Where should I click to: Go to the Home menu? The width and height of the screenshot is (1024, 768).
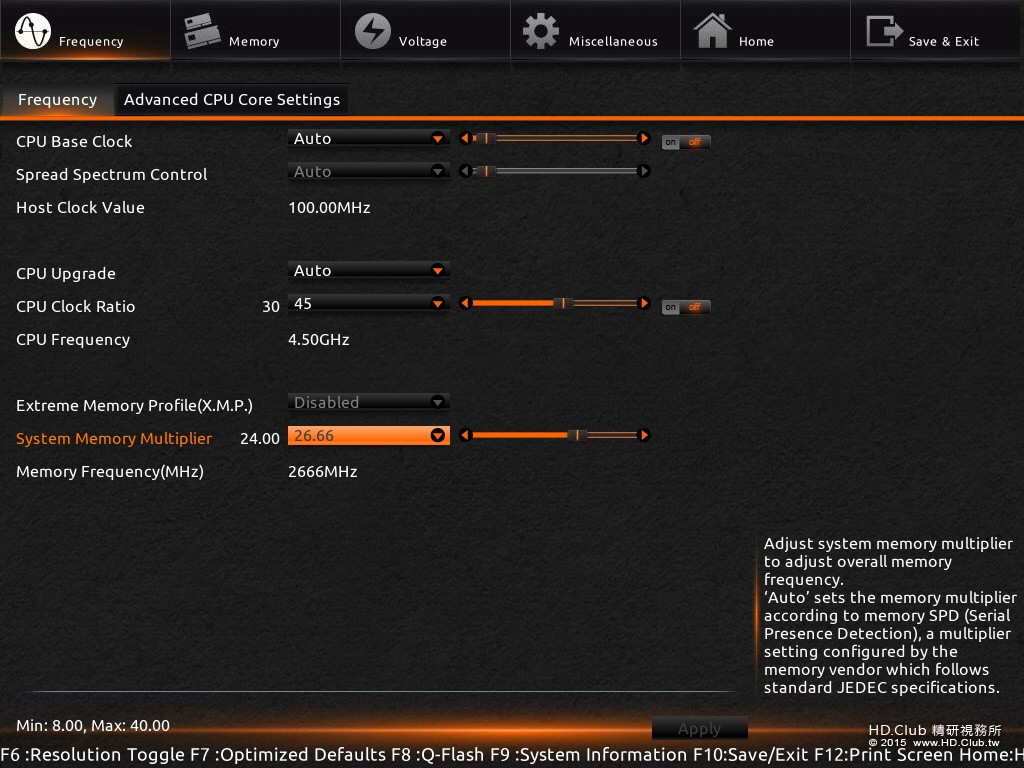point(765,31)
